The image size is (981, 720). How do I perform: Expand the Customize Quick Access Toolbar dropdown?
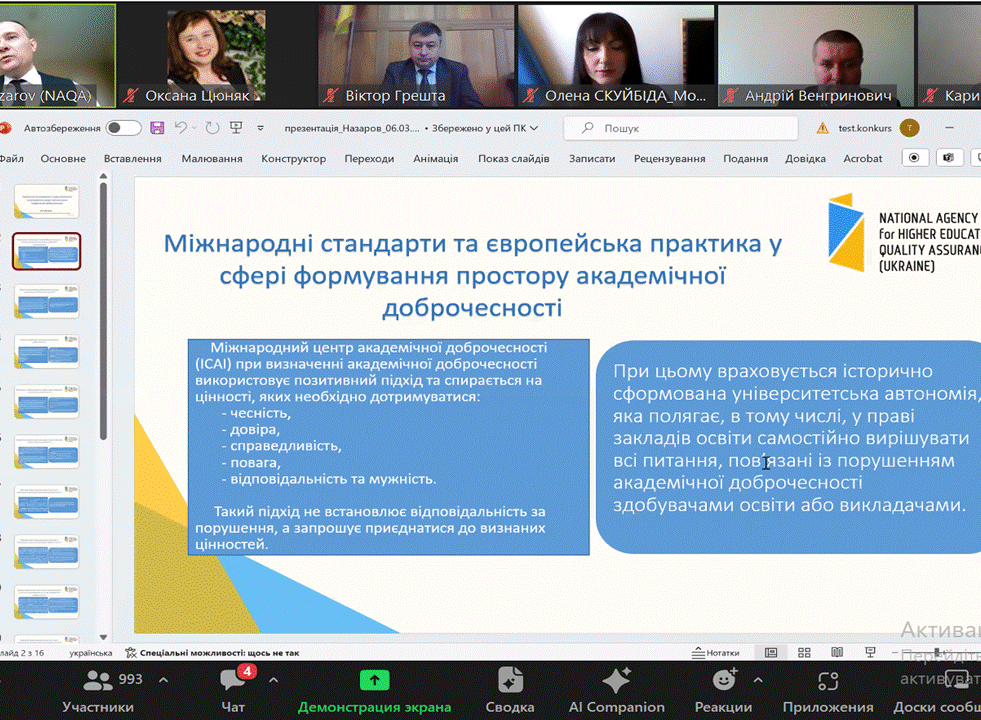coord(261,128)
